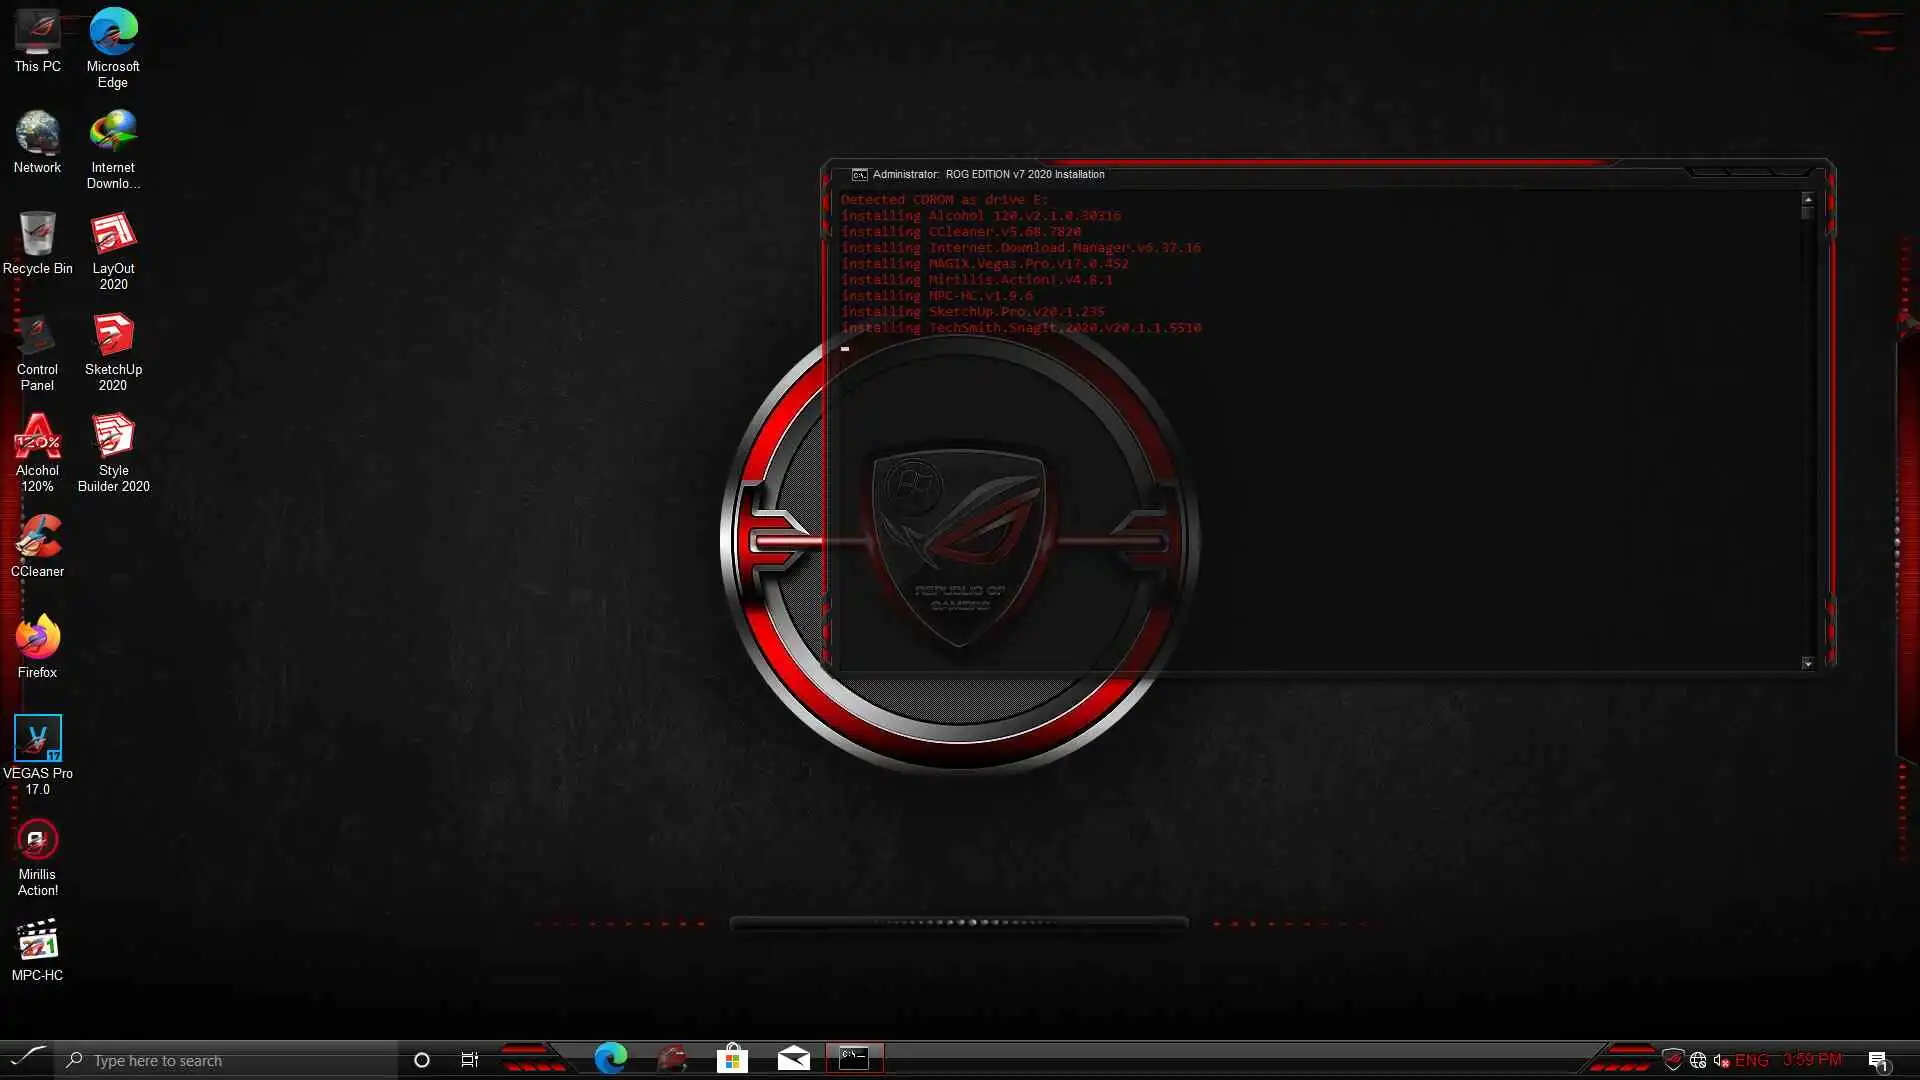Open the VEGAS Pro 17.0 desktop icon

(37, 739)
